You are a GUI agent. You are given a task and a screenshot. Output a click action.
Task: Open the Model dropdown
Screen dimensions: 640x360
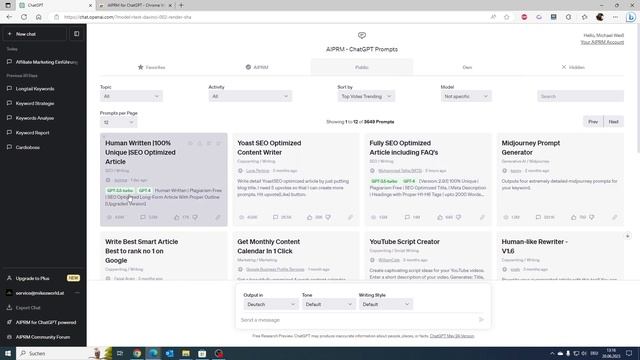(x=466, y=96)
